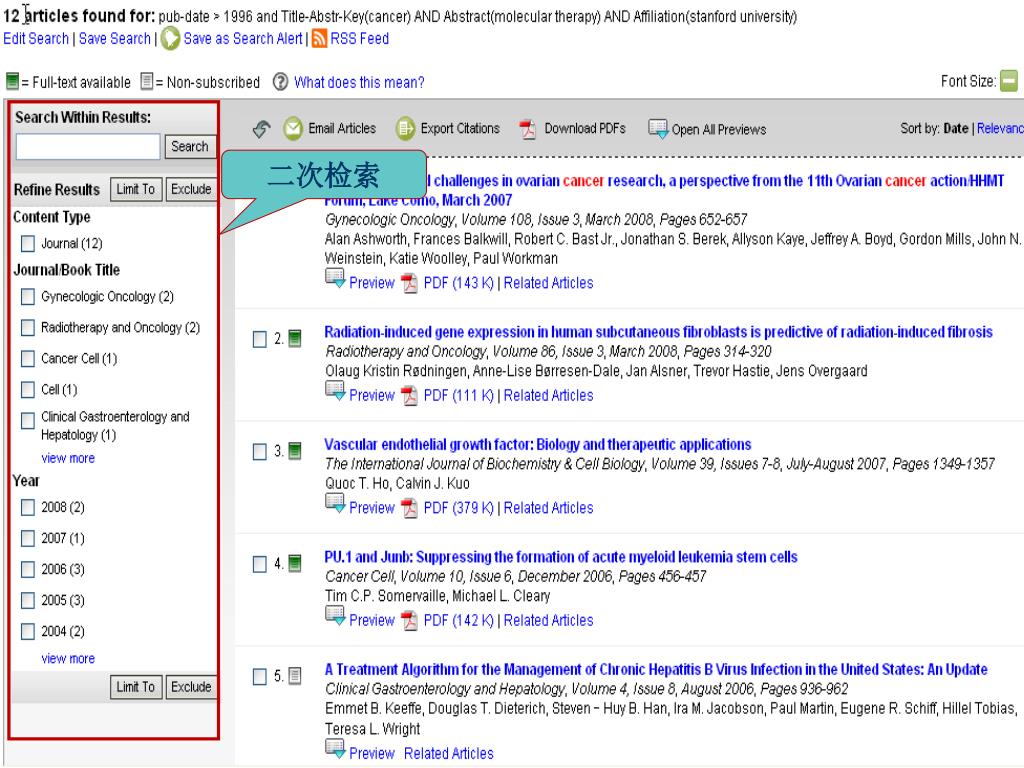1024x768 pixels.
Task: Expand 'view more' under the Year list
Action: pos(68,659)
